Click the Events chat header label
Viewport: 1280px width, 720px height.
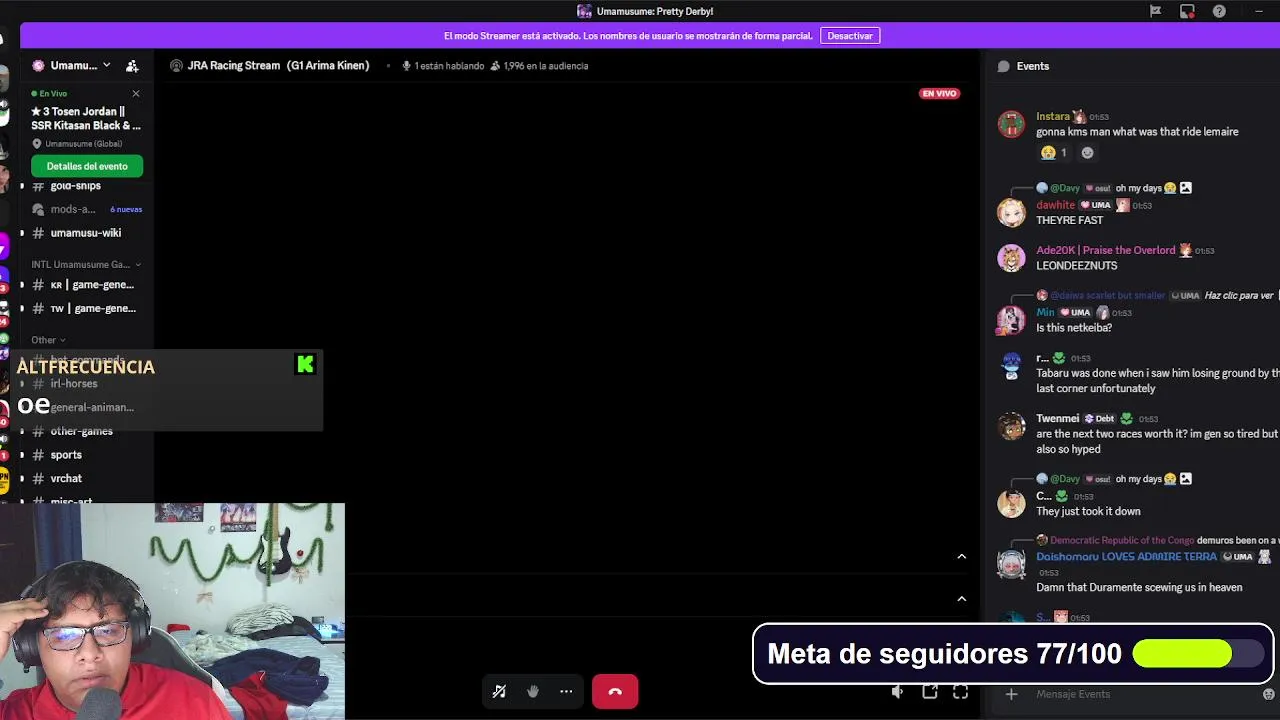point(1033,66)
